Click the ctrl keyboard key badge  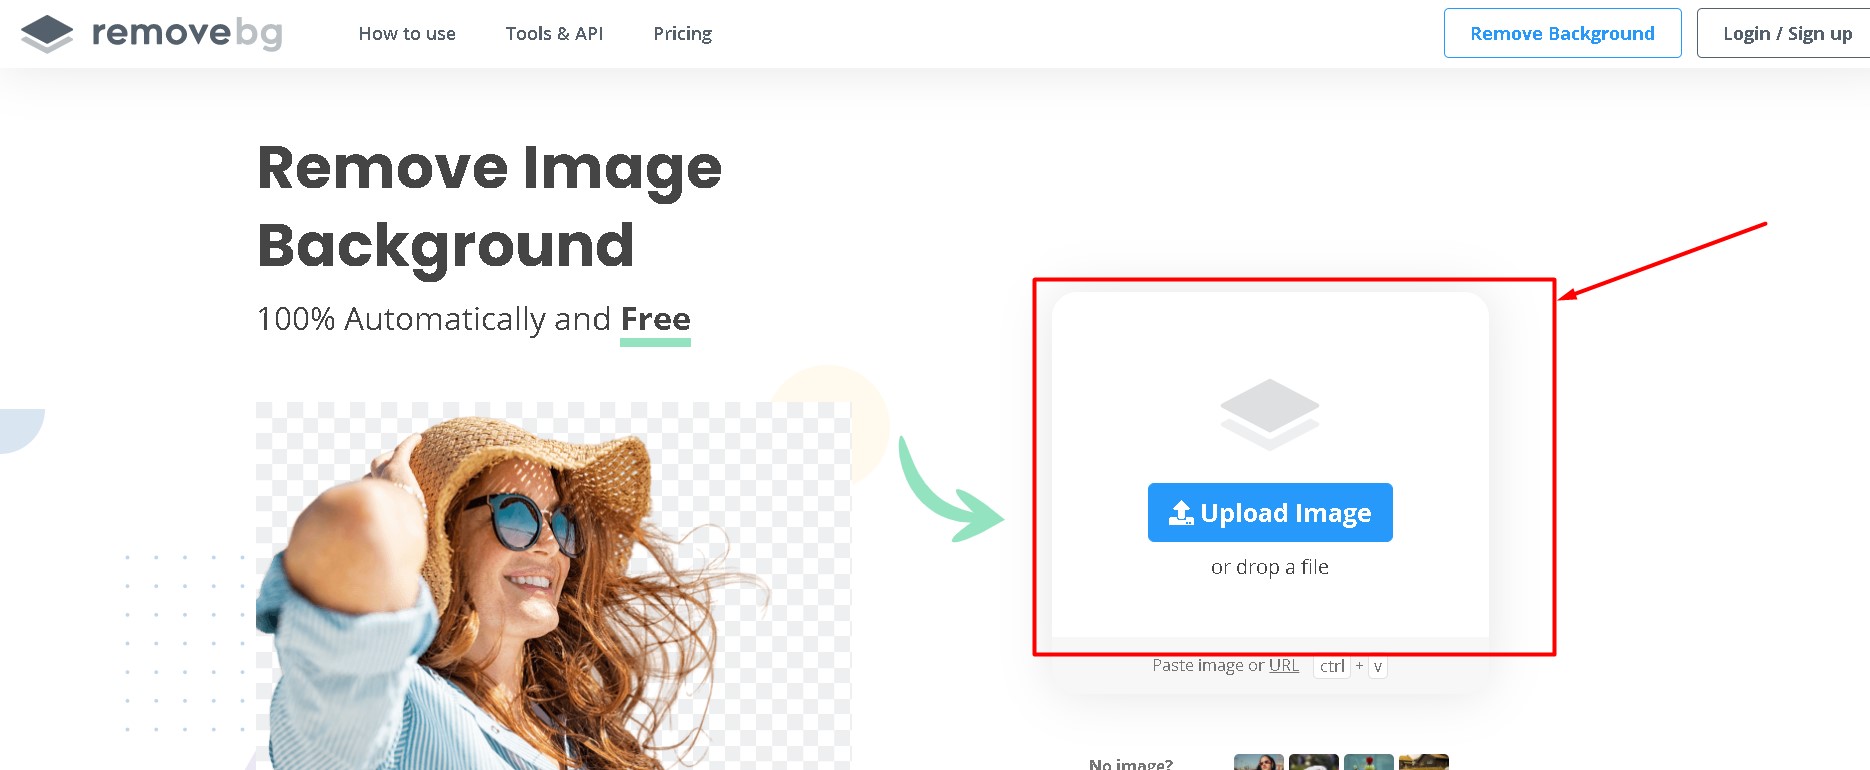click(x=1331, y=667)
